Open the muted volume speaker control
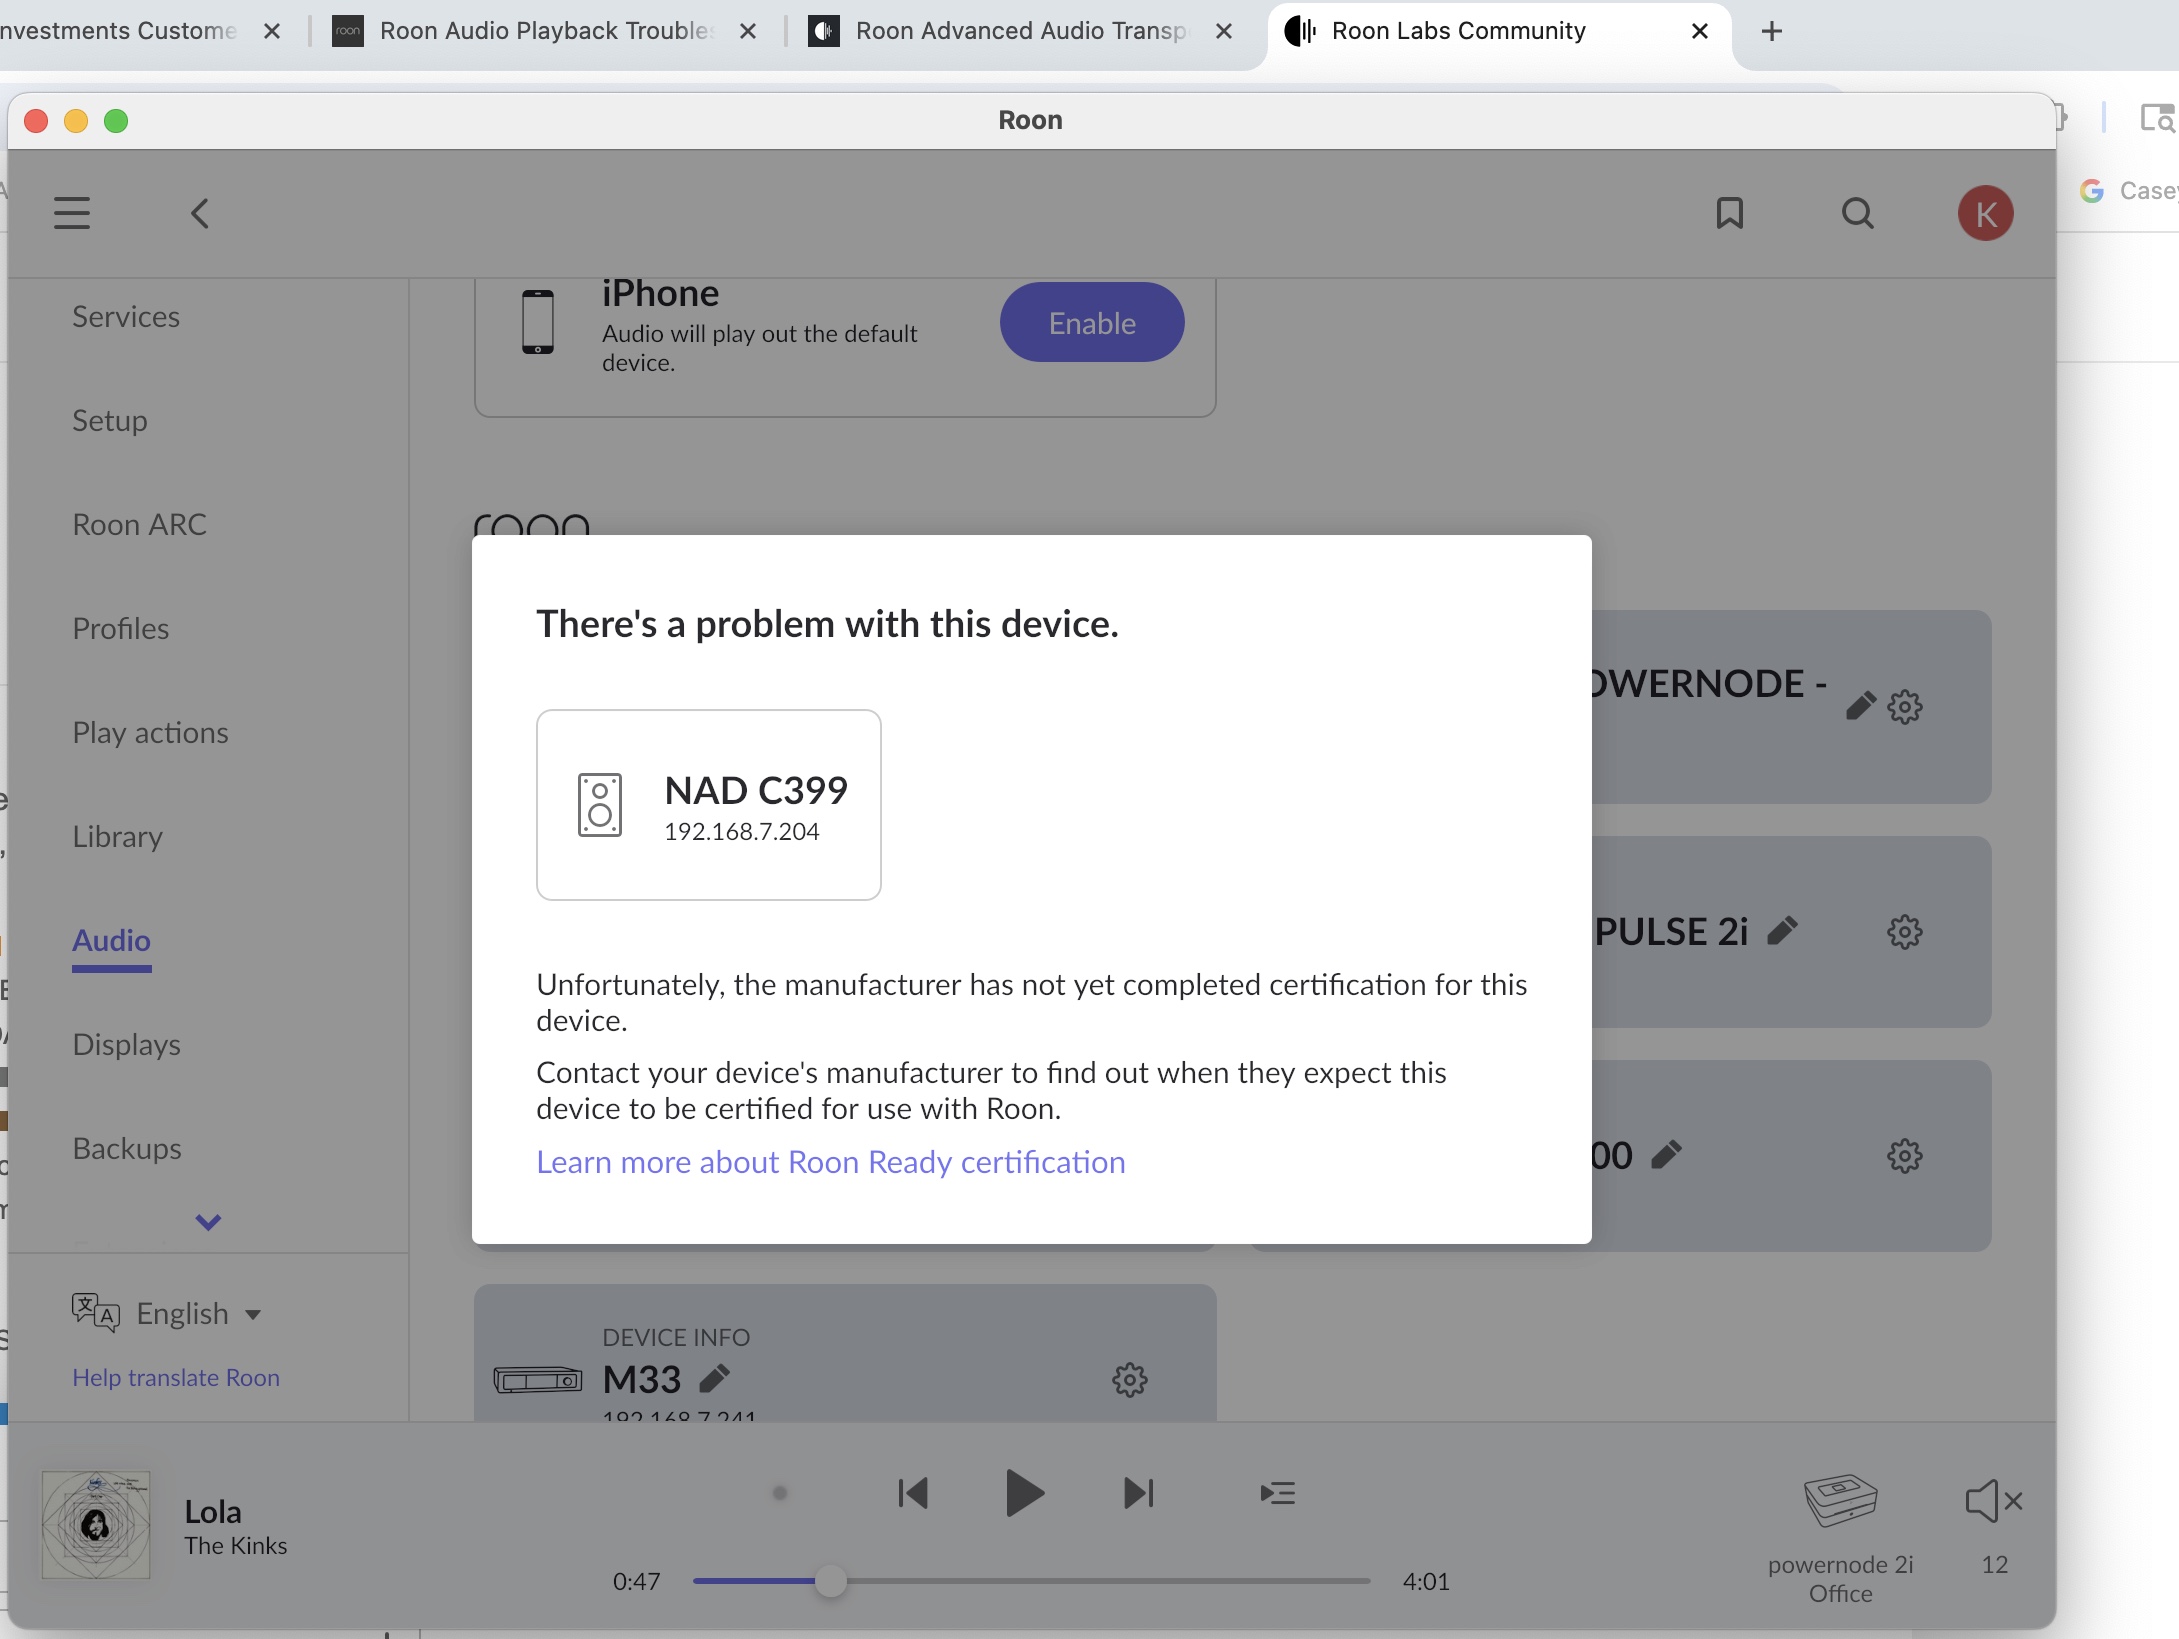Viewport: 2179px width, 1639px height. coord(1993,1501)
